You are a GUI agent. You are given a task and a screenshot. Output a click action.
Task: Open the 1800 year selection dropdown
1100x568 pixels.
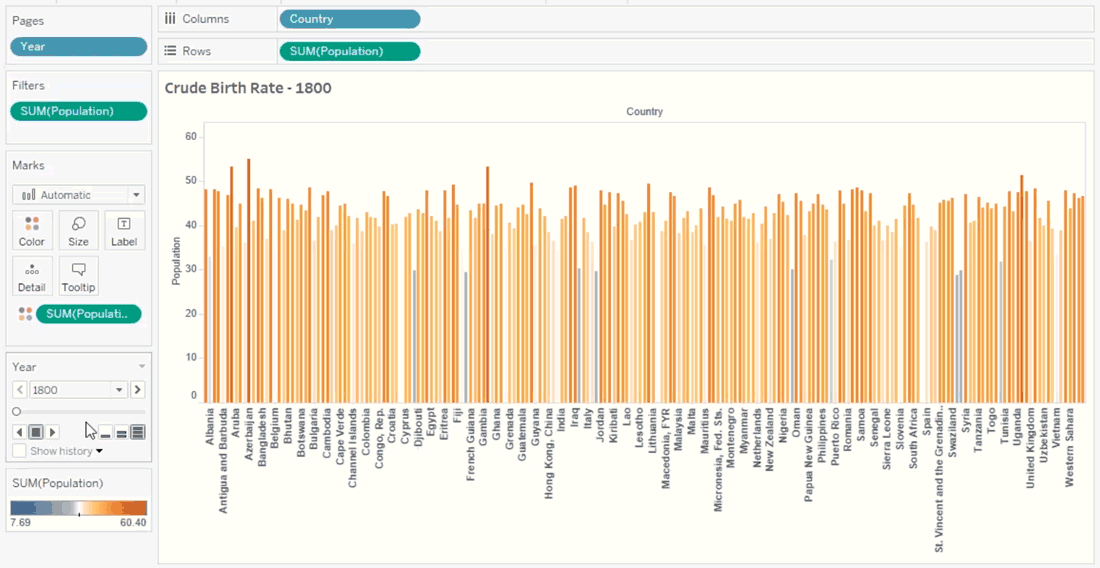coord(120,390)
